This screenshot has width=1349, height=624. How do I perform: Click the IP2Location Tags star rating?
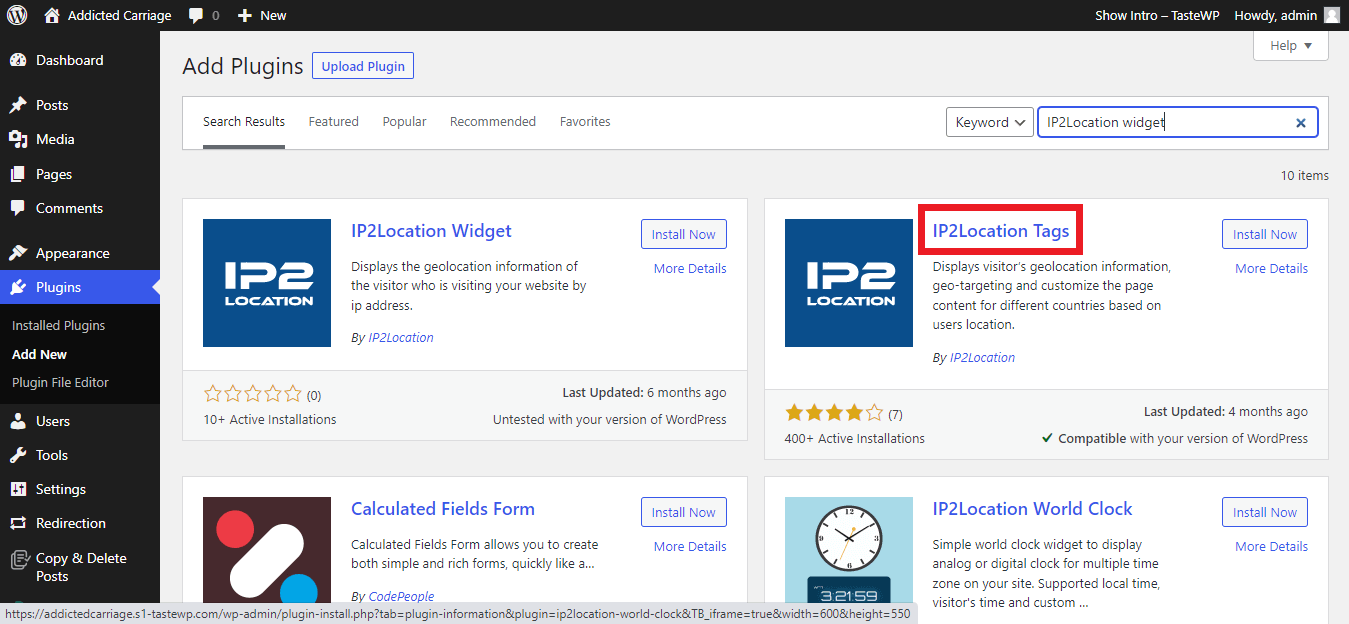coord(834,413)
